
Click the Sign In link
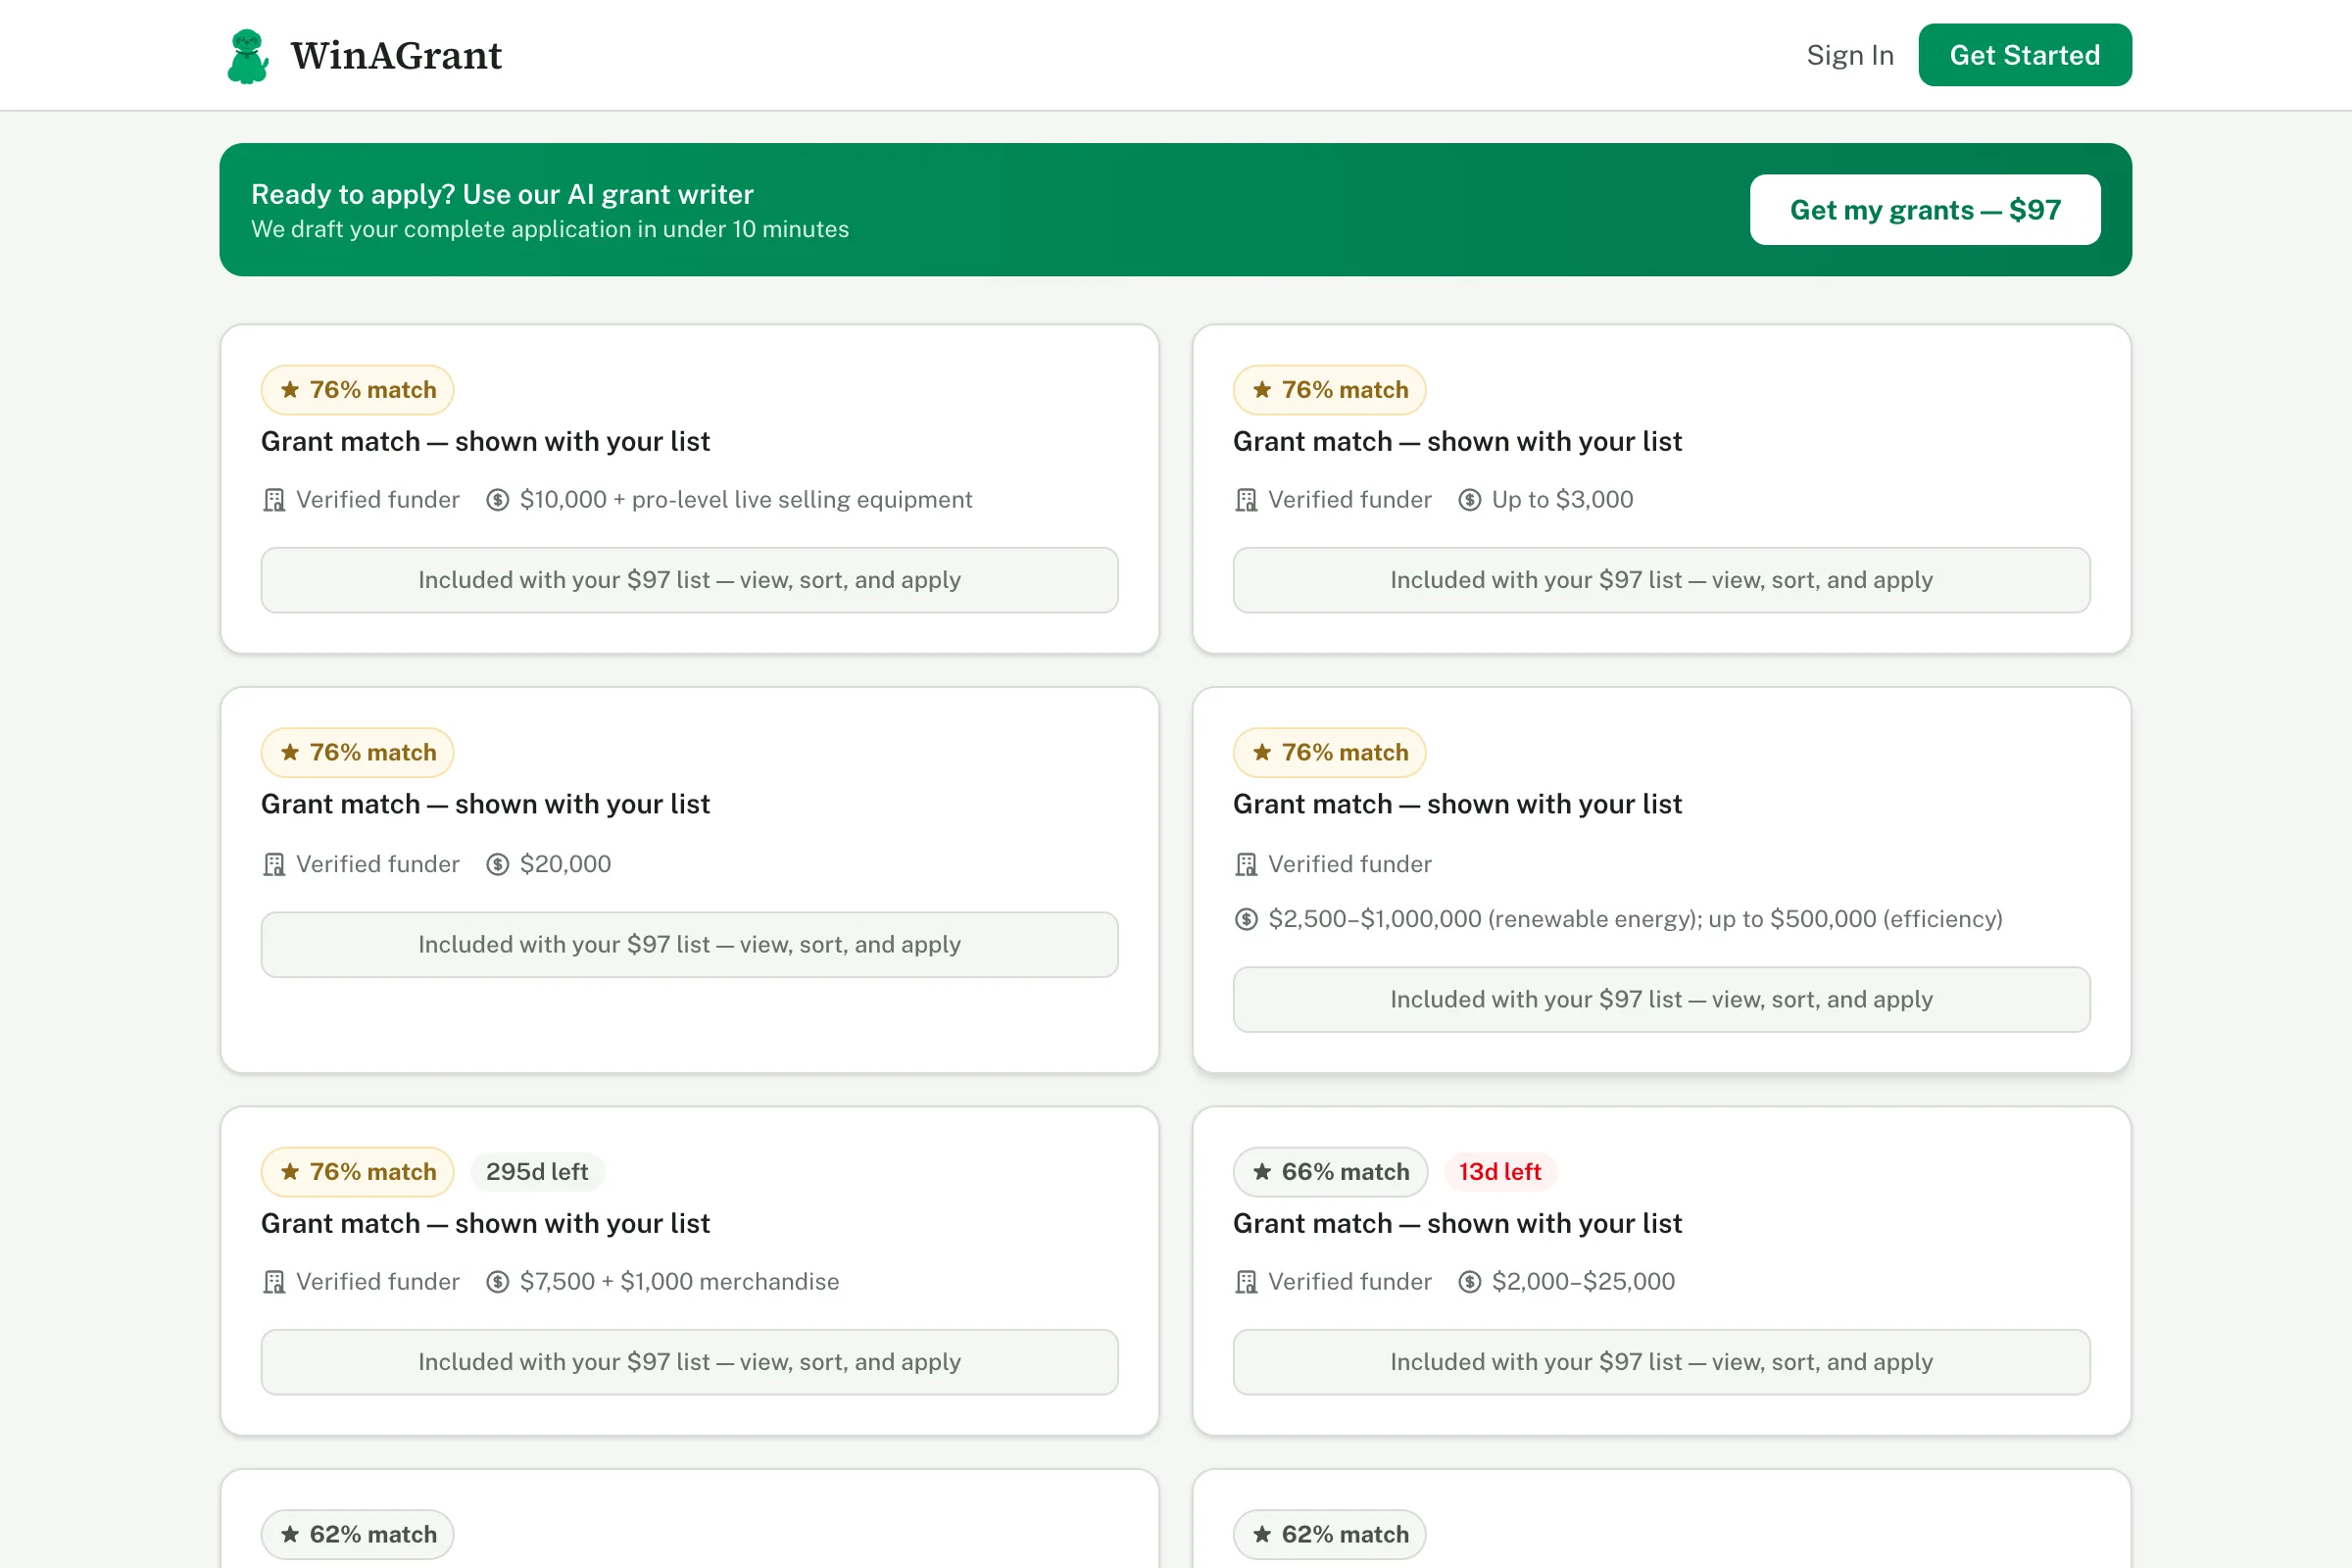(x=1850, y=55)
